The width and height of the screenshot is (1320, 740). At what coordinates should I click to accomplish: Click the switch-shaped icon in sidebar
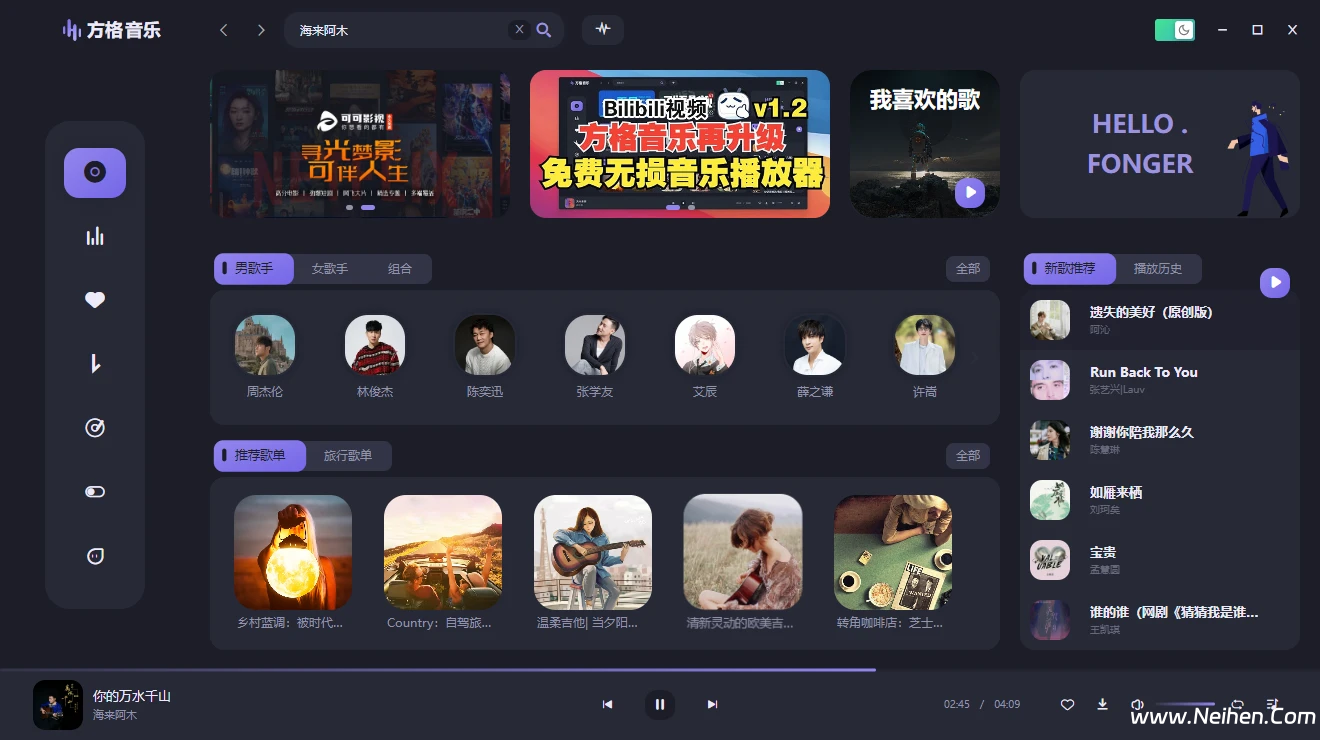click(x=95, y=492)
